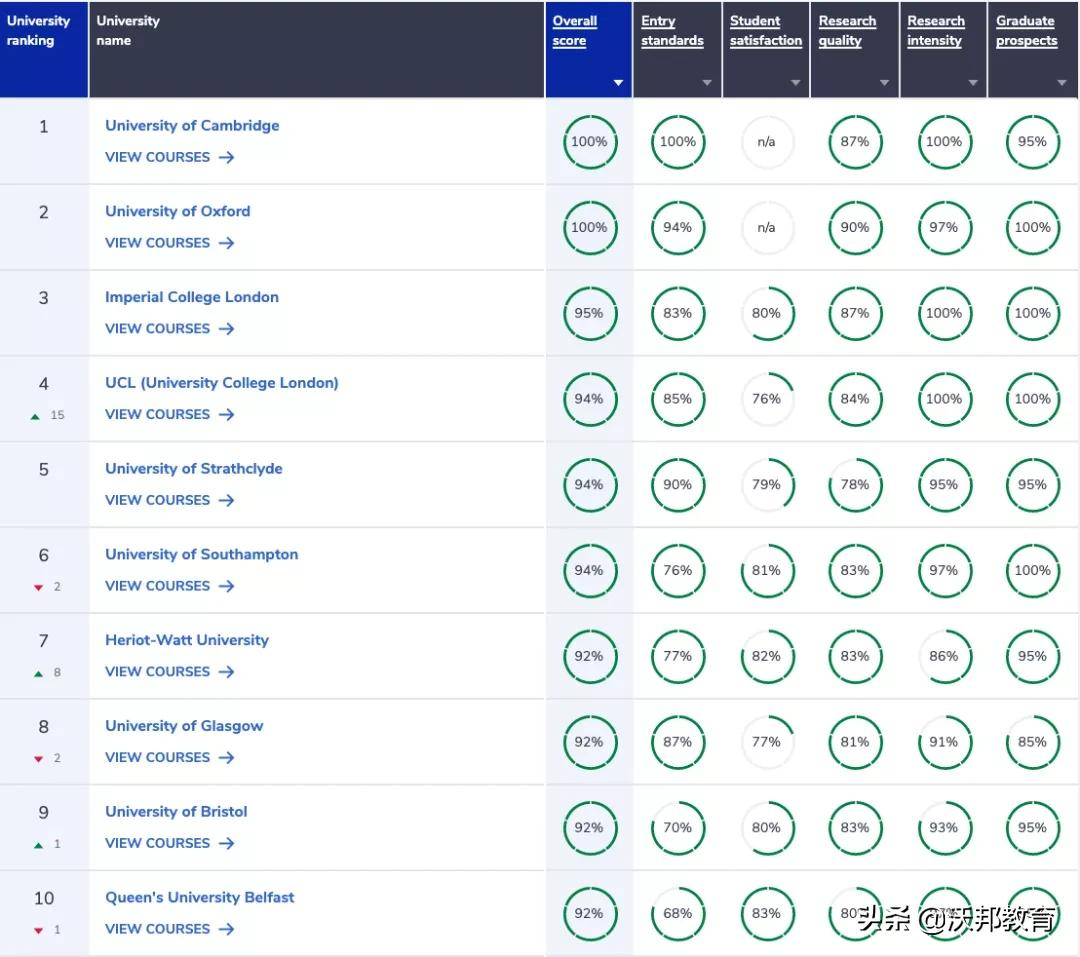Click Imperial's 80% student satisfaction circle

point(767,313)
